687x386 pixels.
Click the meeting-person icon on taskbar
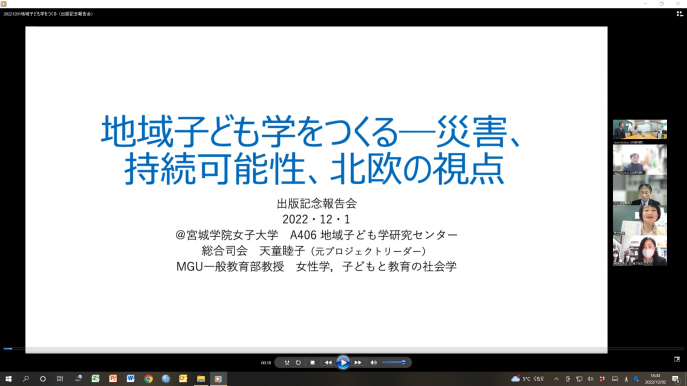pos(78,379)
